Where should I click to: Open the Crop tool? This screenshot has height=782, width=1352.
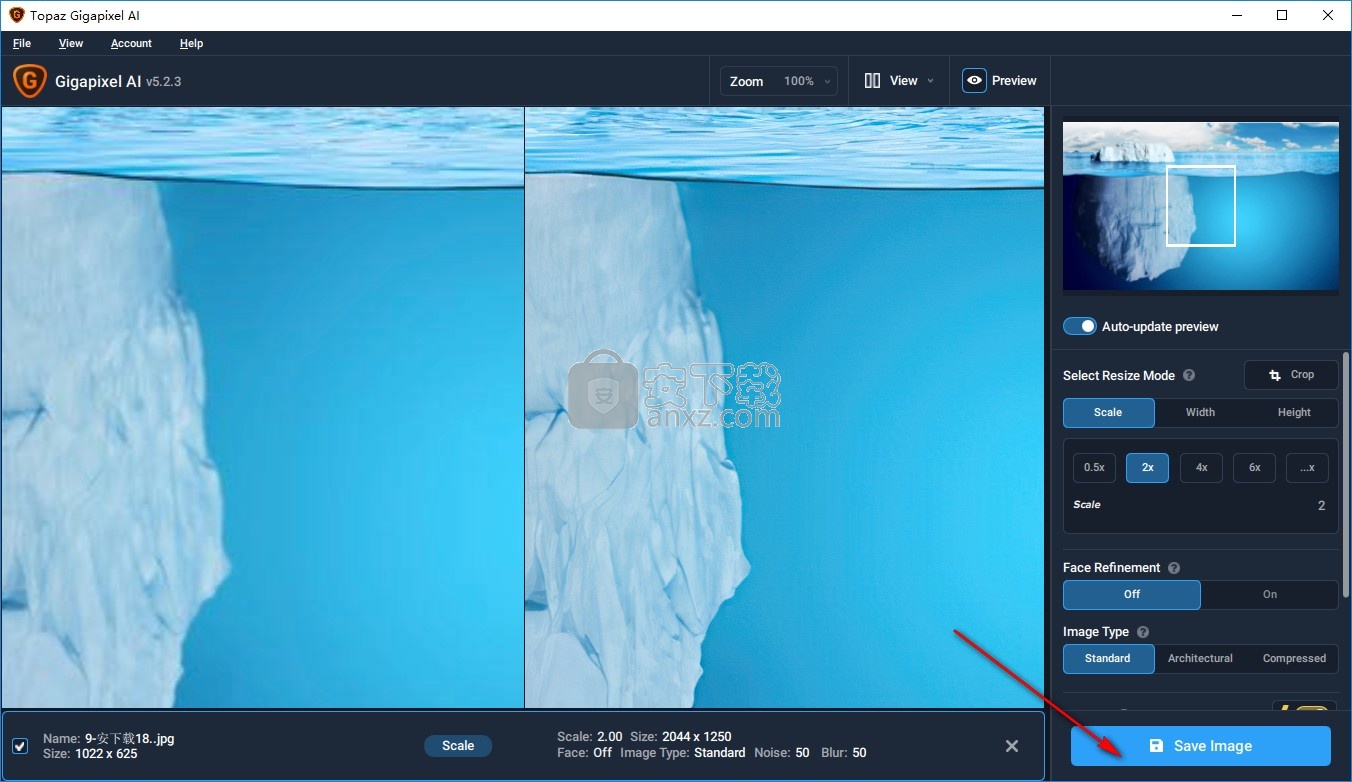(1291, 375)
